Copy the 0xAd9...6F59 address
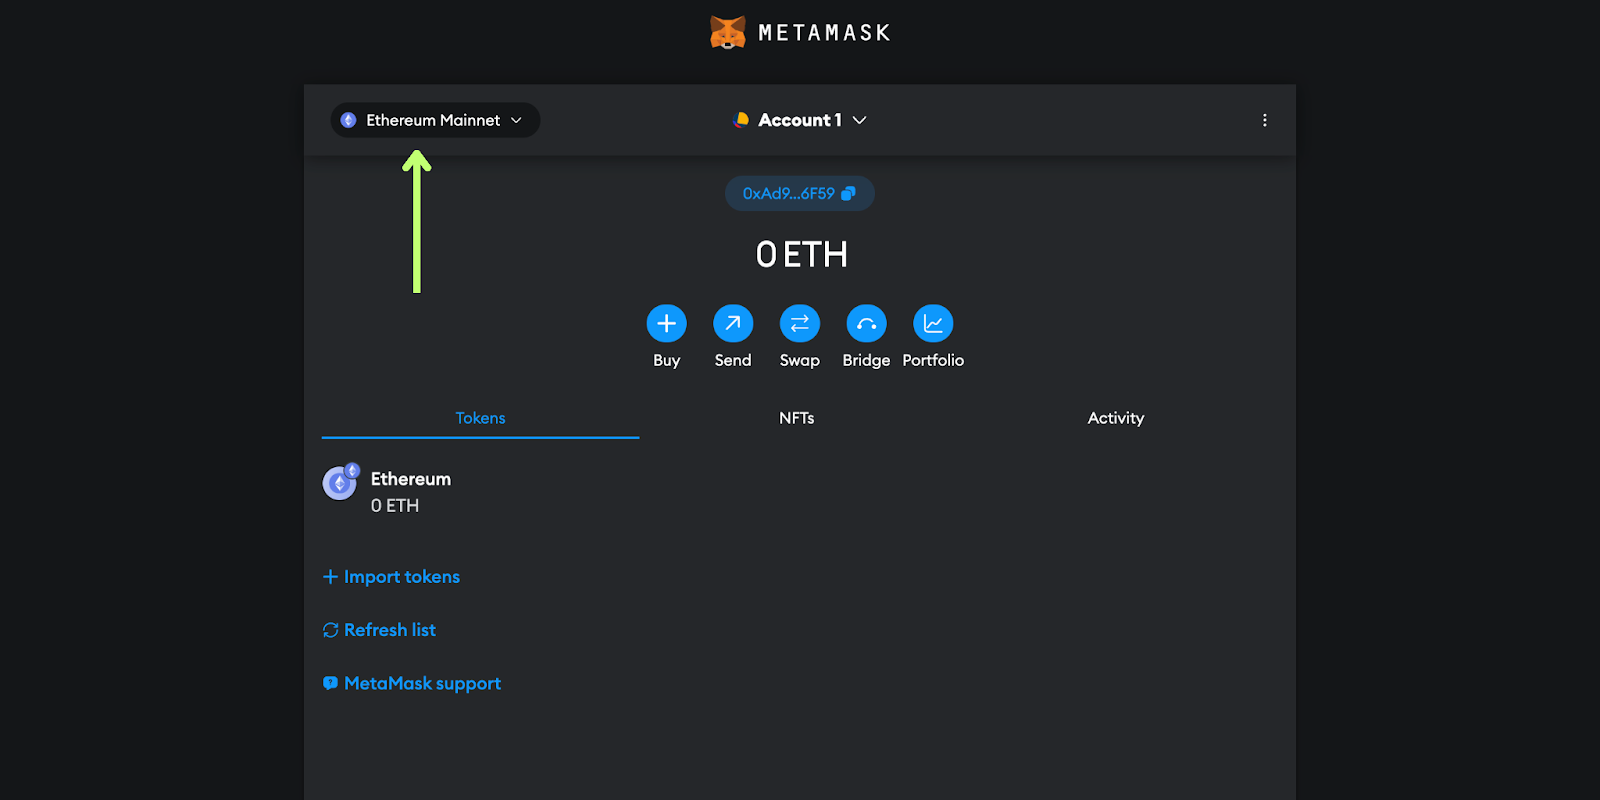The height and width of the screenshot is (800, 1600). click(799, 194)
